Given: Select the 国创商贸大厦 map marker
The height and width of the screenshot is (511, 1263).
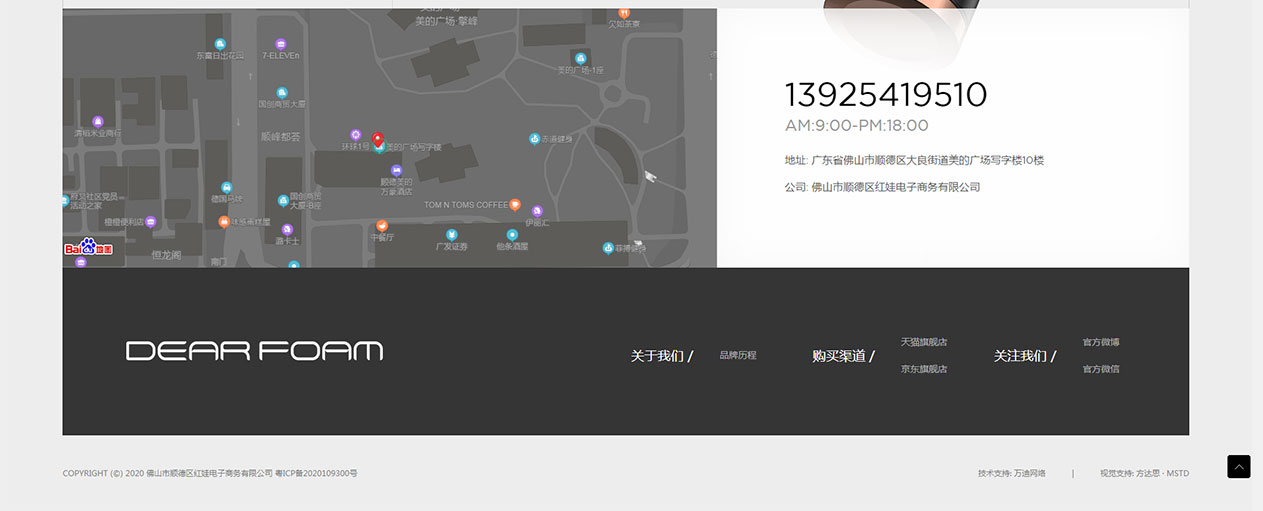Looking at the screenshot, I should (282, 92).
